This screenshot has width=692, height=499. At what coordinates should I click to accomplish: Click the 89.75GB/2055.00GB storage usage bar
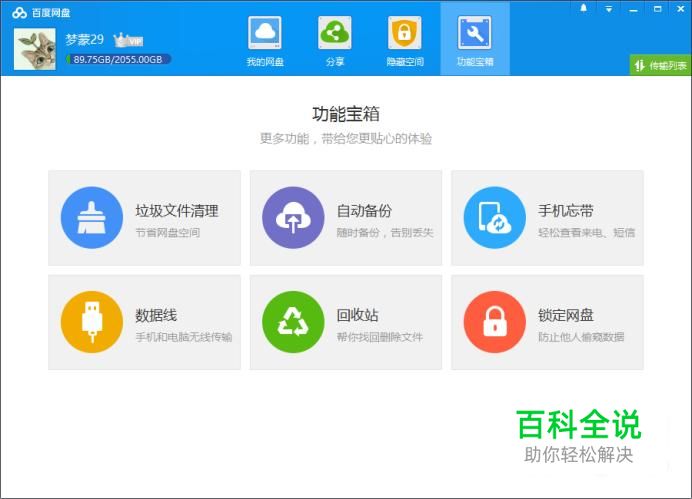coord(118,60)
